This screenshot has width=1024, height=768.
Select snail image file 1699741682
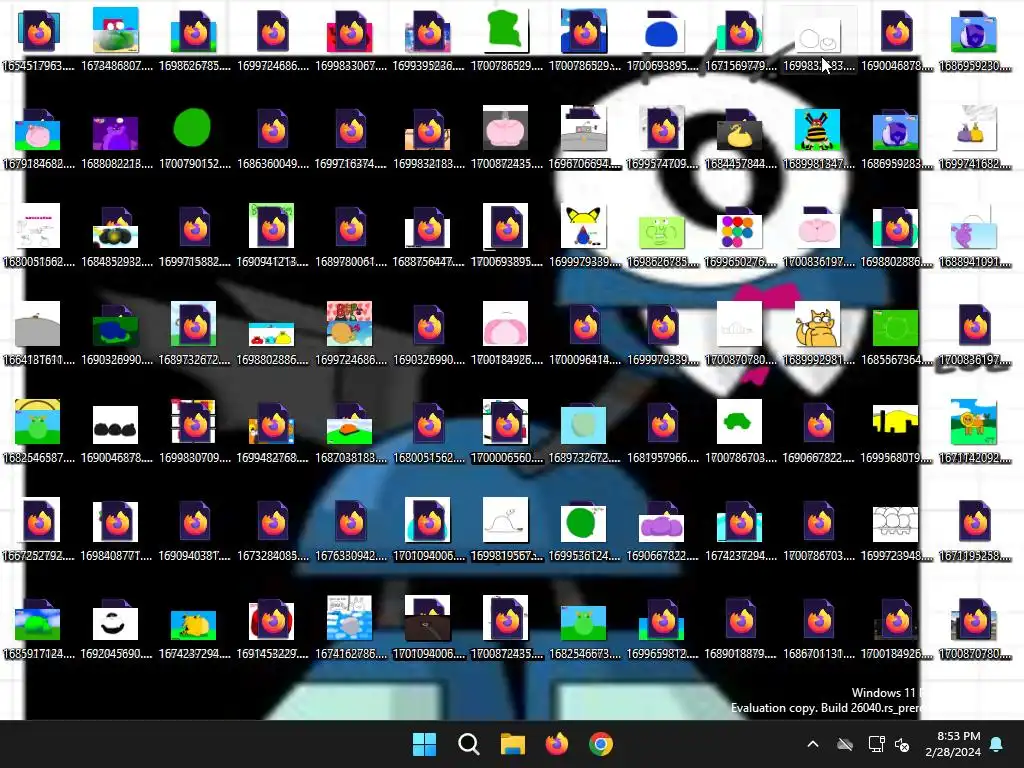(974, 137)
